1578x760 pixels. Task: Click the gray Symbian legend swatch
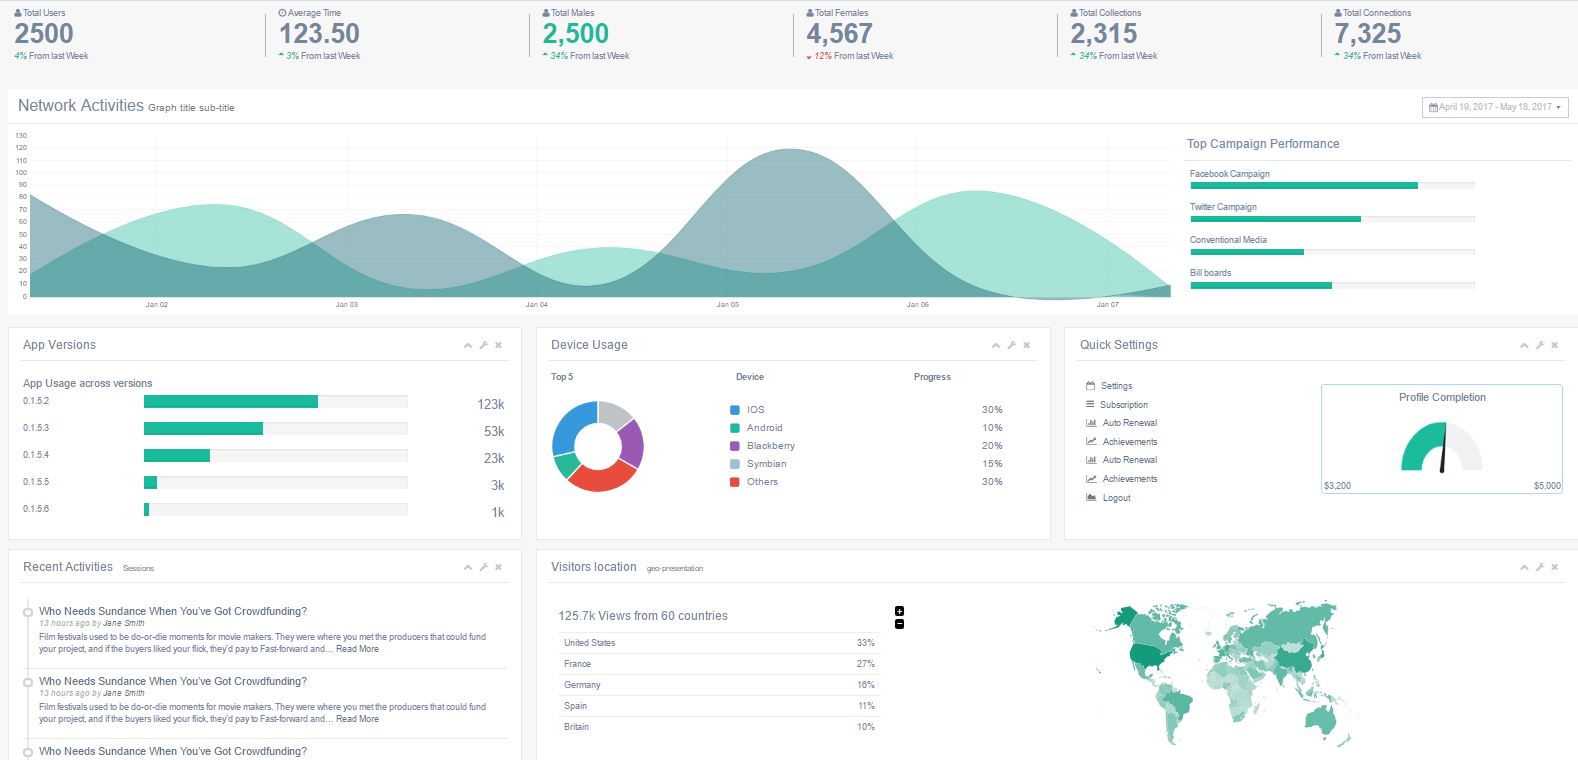pos(735,464)
